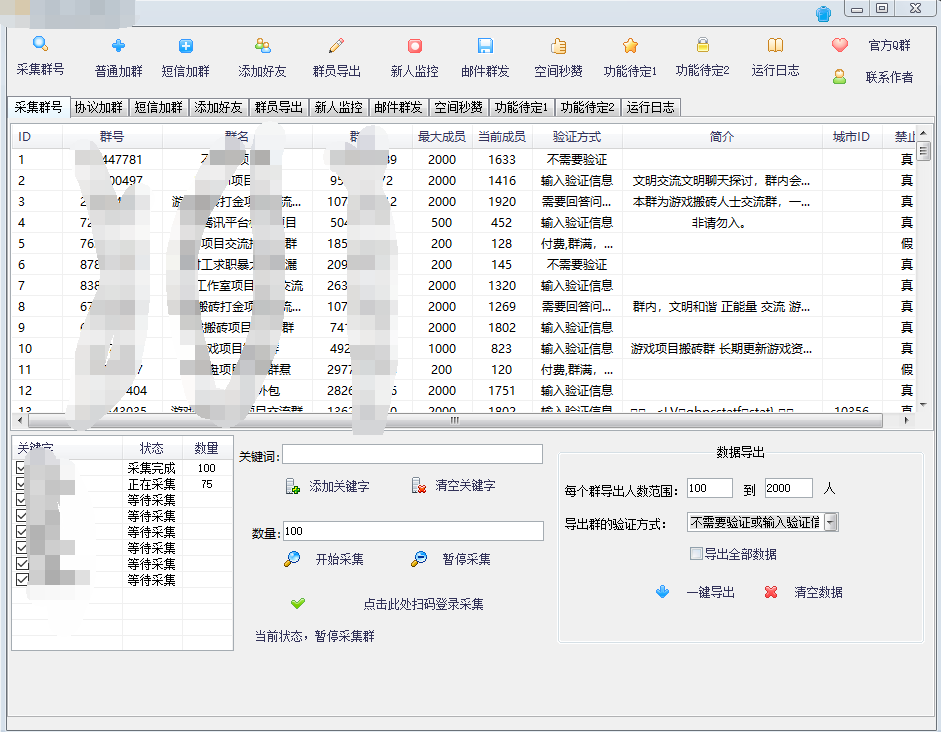Viewport: 941px width, 732px height.
Task: Open the 空间秒赞 thumbs-up toolbar icon
Action: 558,46
